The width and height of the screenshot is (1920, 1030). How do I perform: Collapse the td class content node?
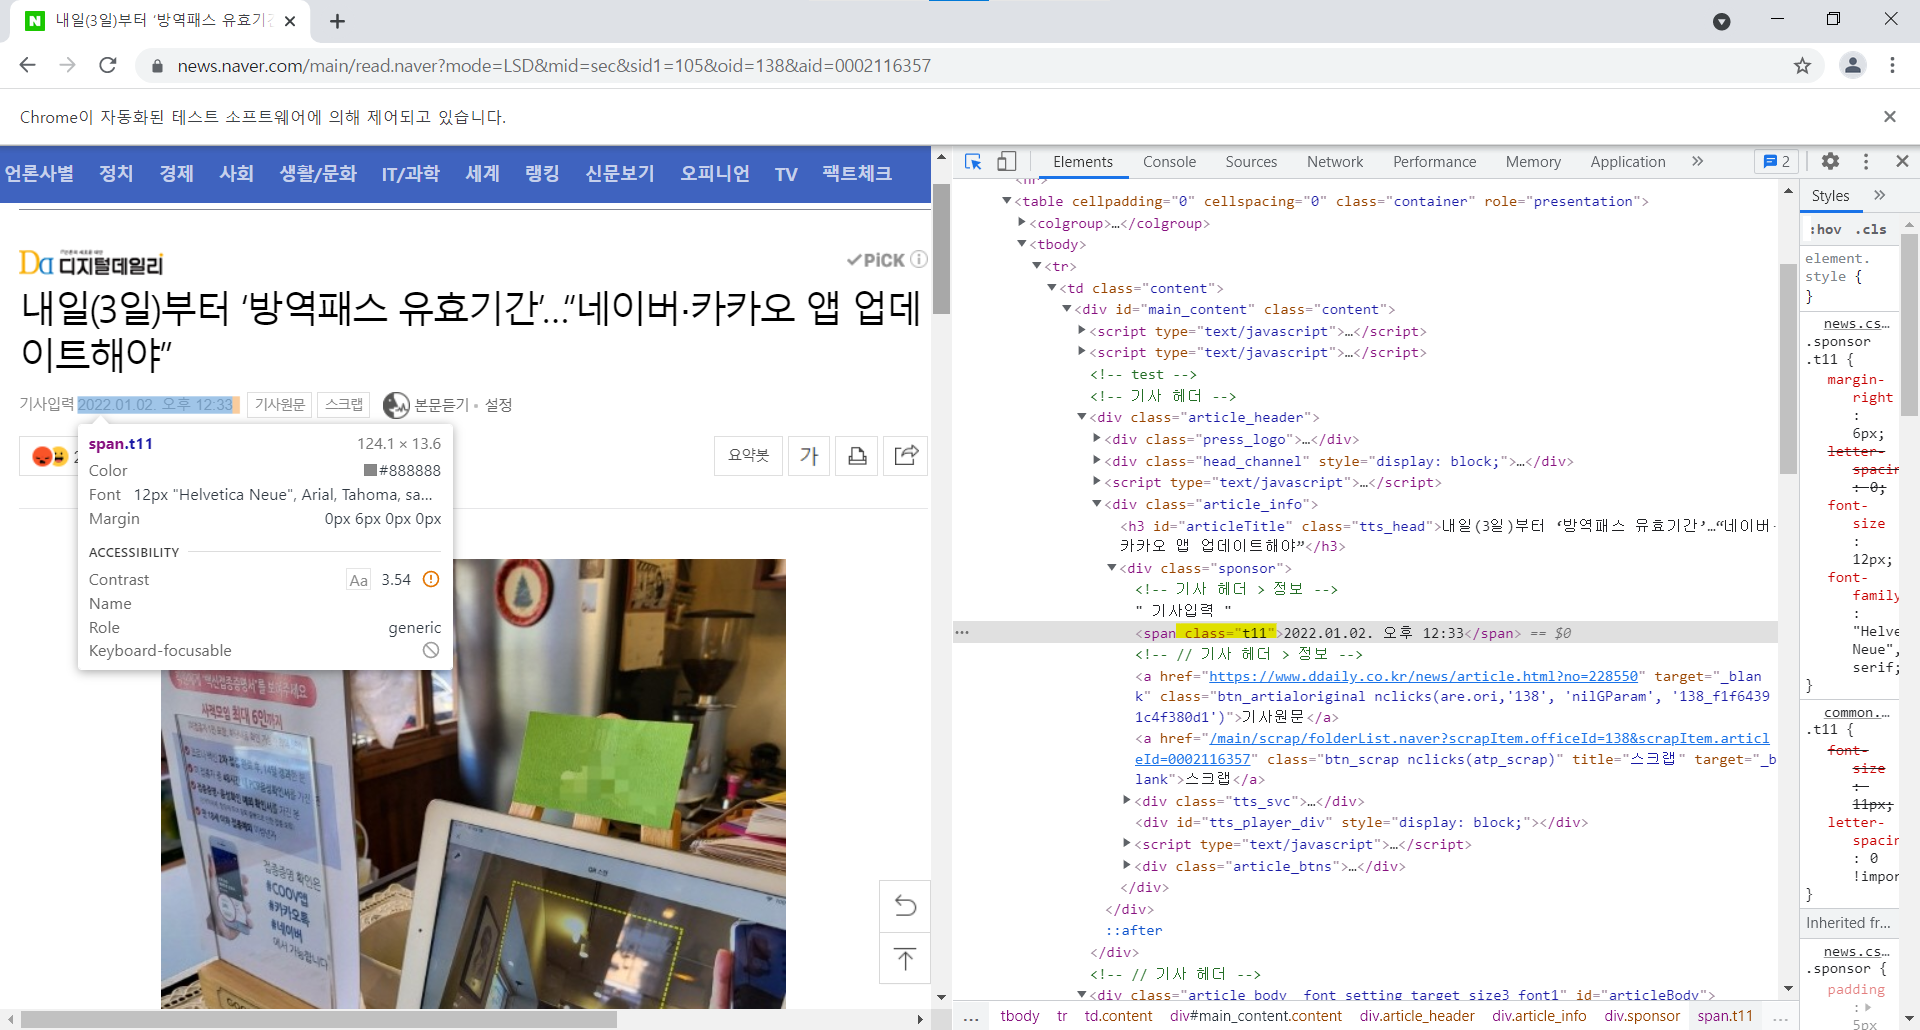[1052, 288]
